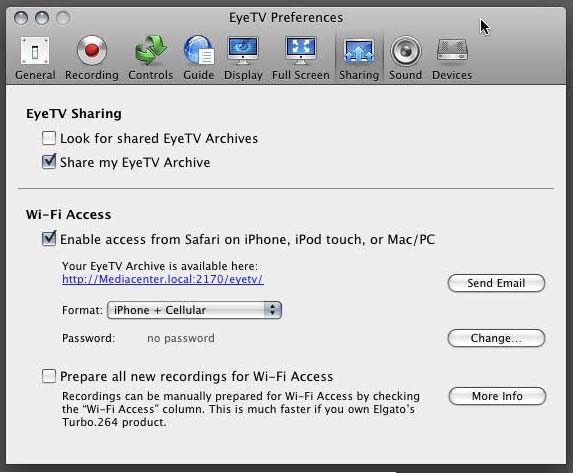Click the 'Wi-Fi Access' heading
Viewport: 573px width, 473px height.
coord(69,215)
